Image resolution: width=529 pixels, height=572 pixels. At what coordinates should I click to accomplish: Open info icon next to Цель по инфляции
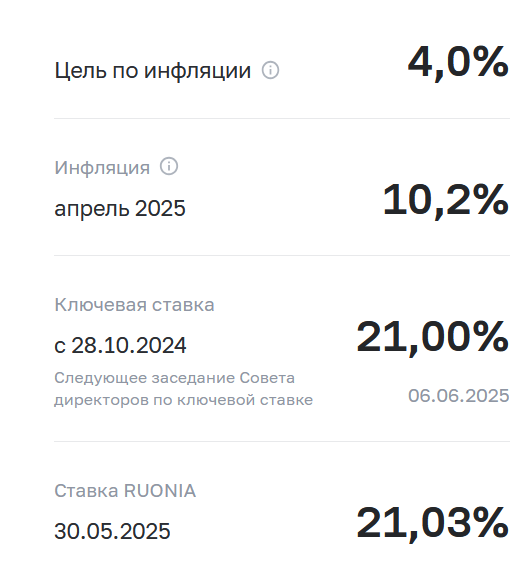pos(270,70)
